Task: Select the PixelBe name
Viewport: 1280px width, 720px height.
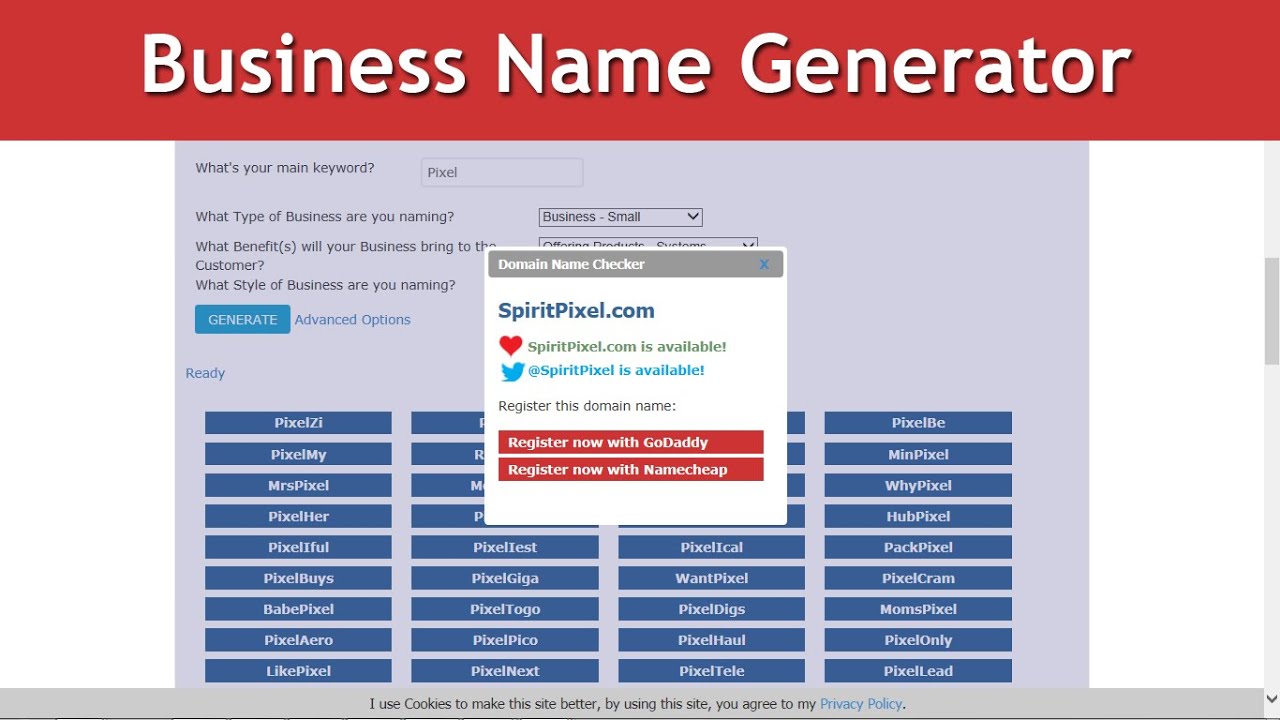Action: click(918, 423)
